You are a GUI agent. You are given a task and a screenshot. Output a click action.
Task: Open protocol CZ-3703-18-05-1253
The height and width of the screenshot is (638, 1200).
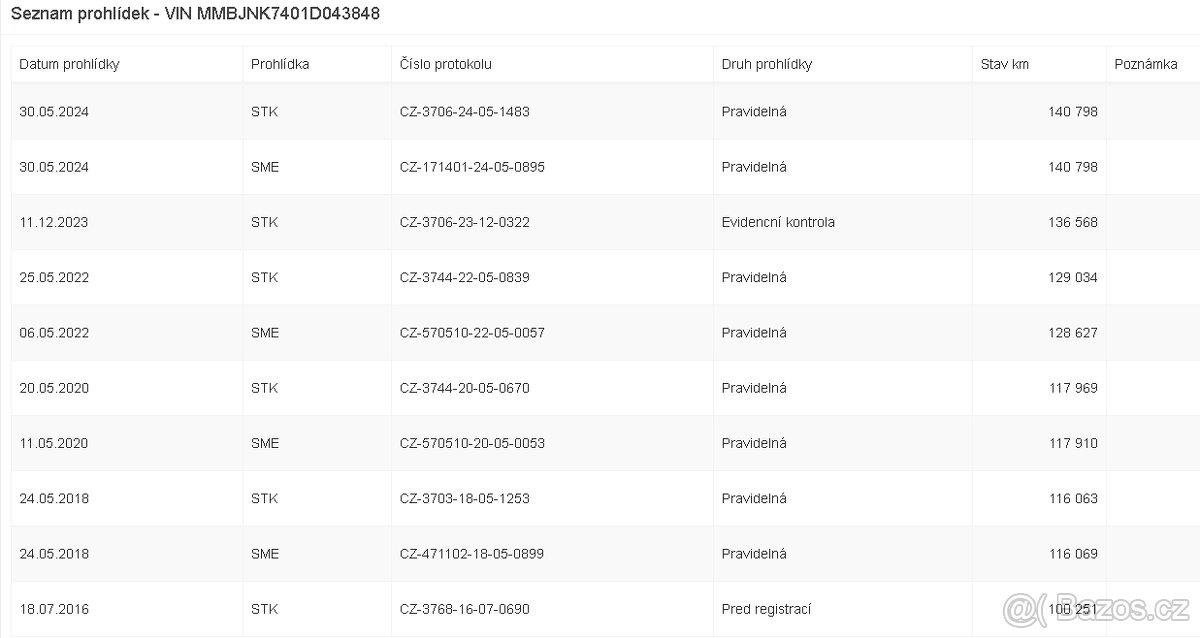(464, 498)
